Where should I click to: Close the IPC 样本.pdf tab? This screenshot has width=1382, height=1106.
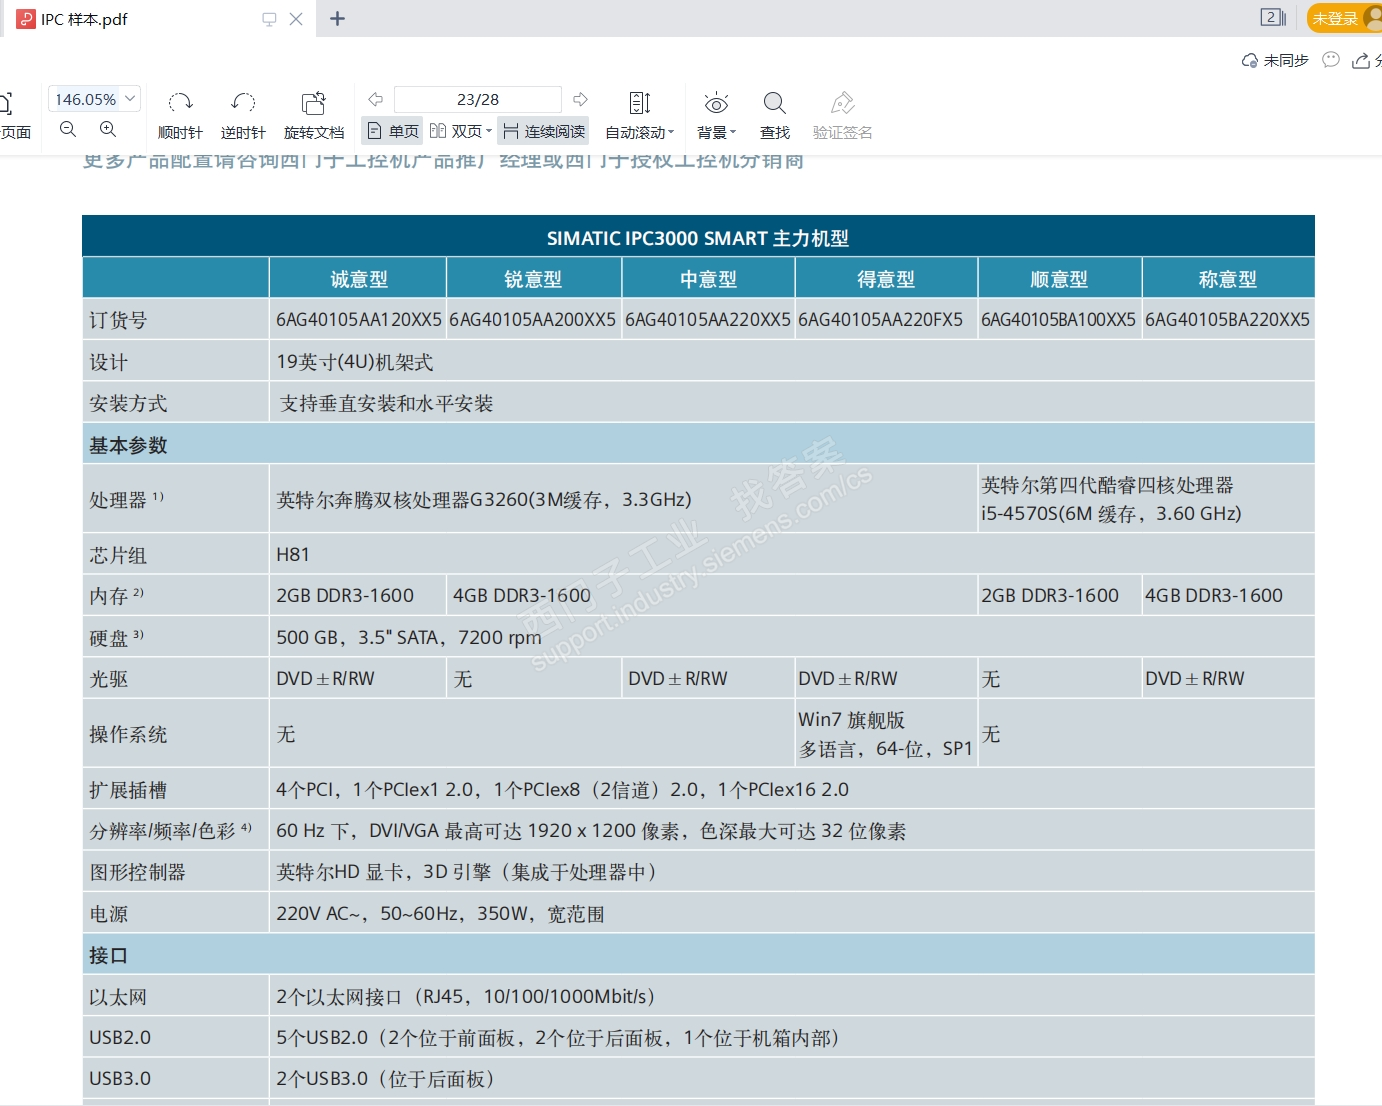(296, 19)
